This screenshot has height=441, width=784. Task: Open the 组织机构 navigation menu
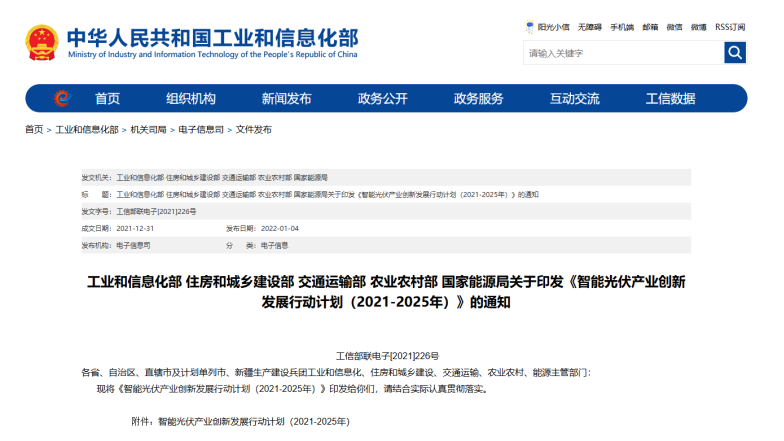[191, 98]
